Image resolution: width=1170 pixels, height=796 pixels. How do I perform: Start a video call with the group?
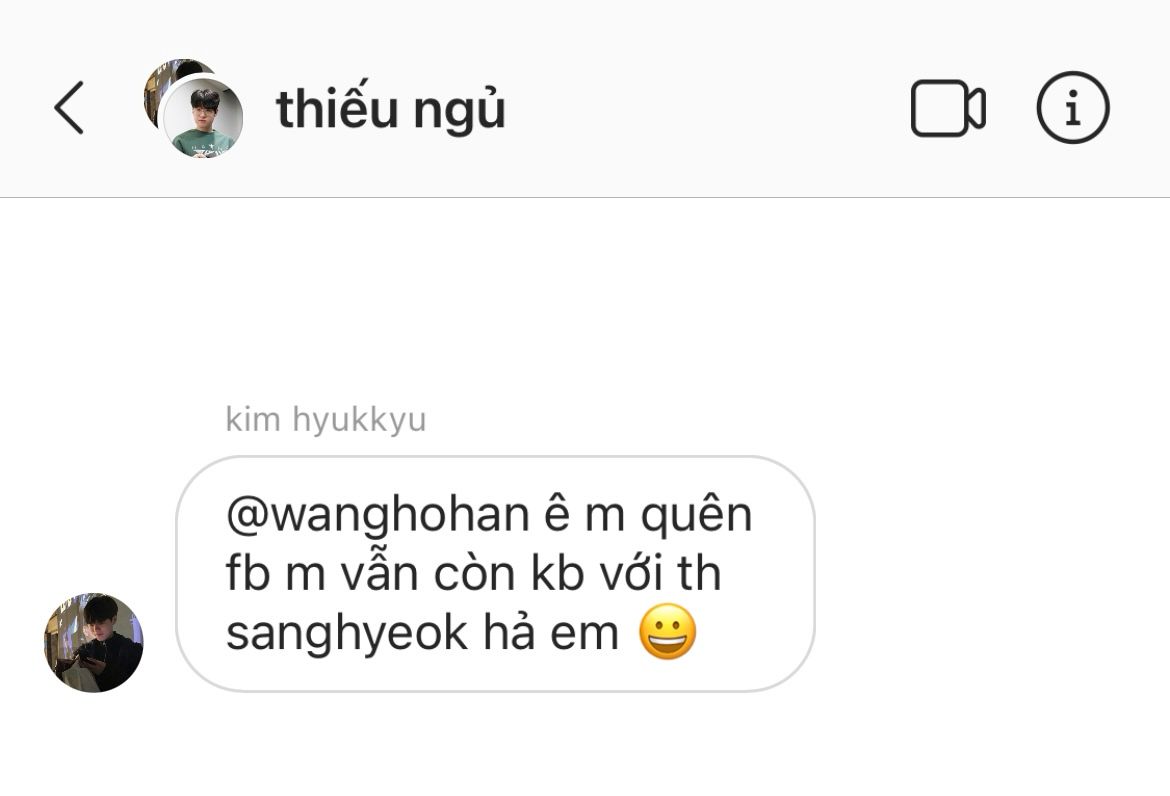coord(948,107)
